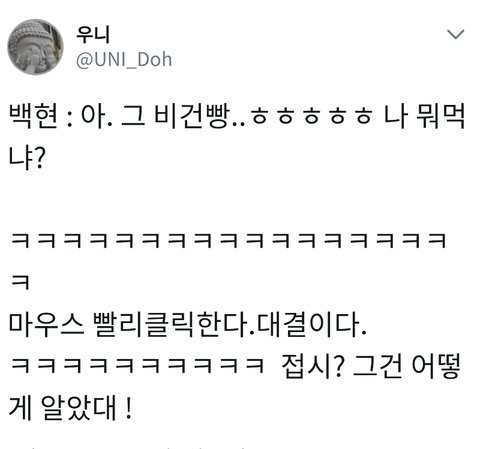Select the ㅎㅎㅎㅎㅎ laughter characters
Screen dimensions: 480x449
tap(311, 118)
